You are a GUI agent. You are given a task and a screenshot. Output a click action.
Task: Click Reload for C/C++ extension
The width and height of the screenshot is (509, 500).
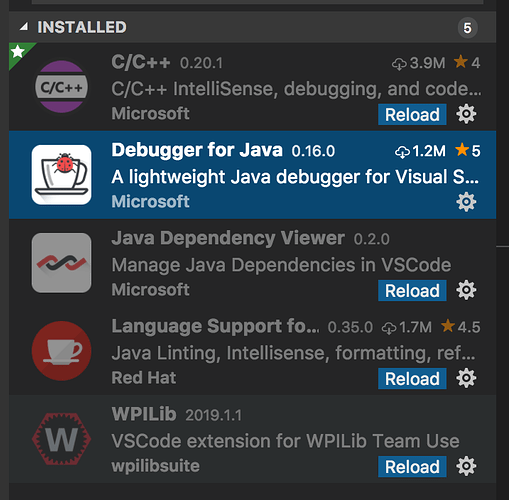pos(412,115)
